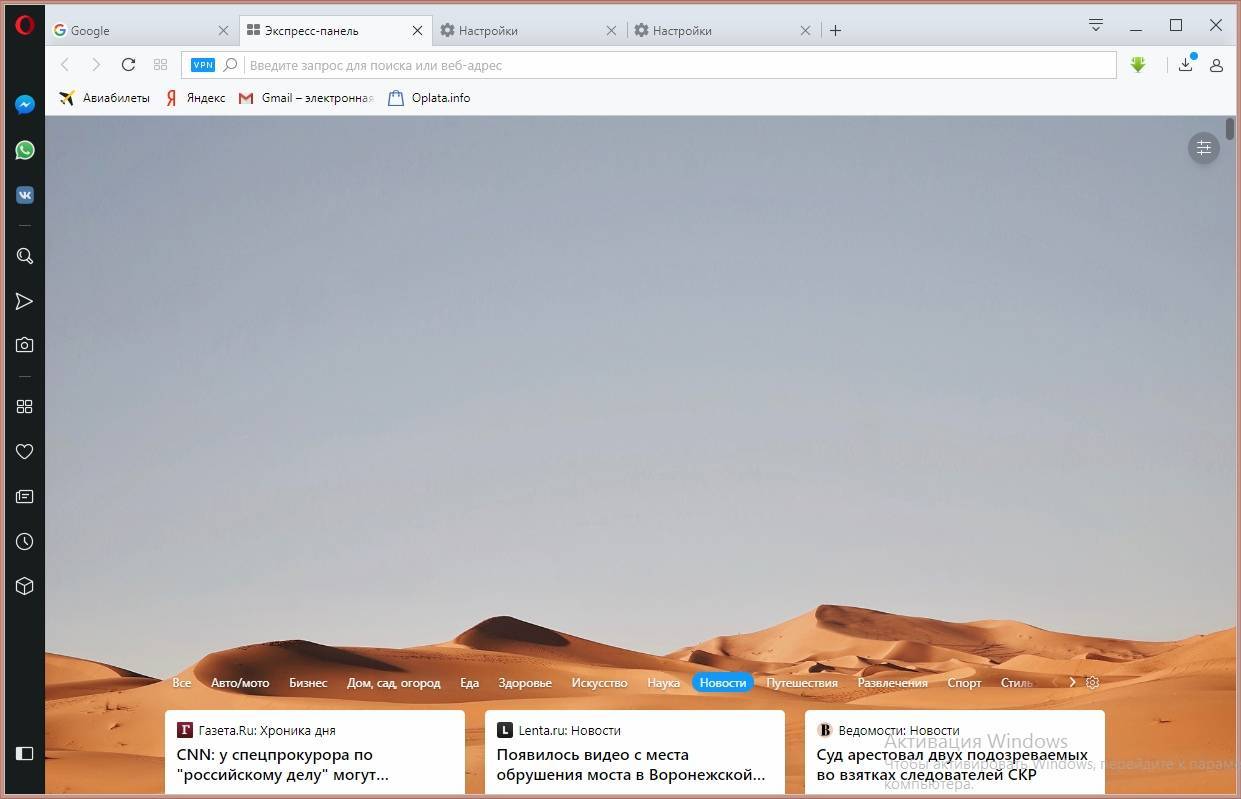The image size is (1241, 799).
Task: Open news settings gear icon
Action: click(x=1092, y=683)
